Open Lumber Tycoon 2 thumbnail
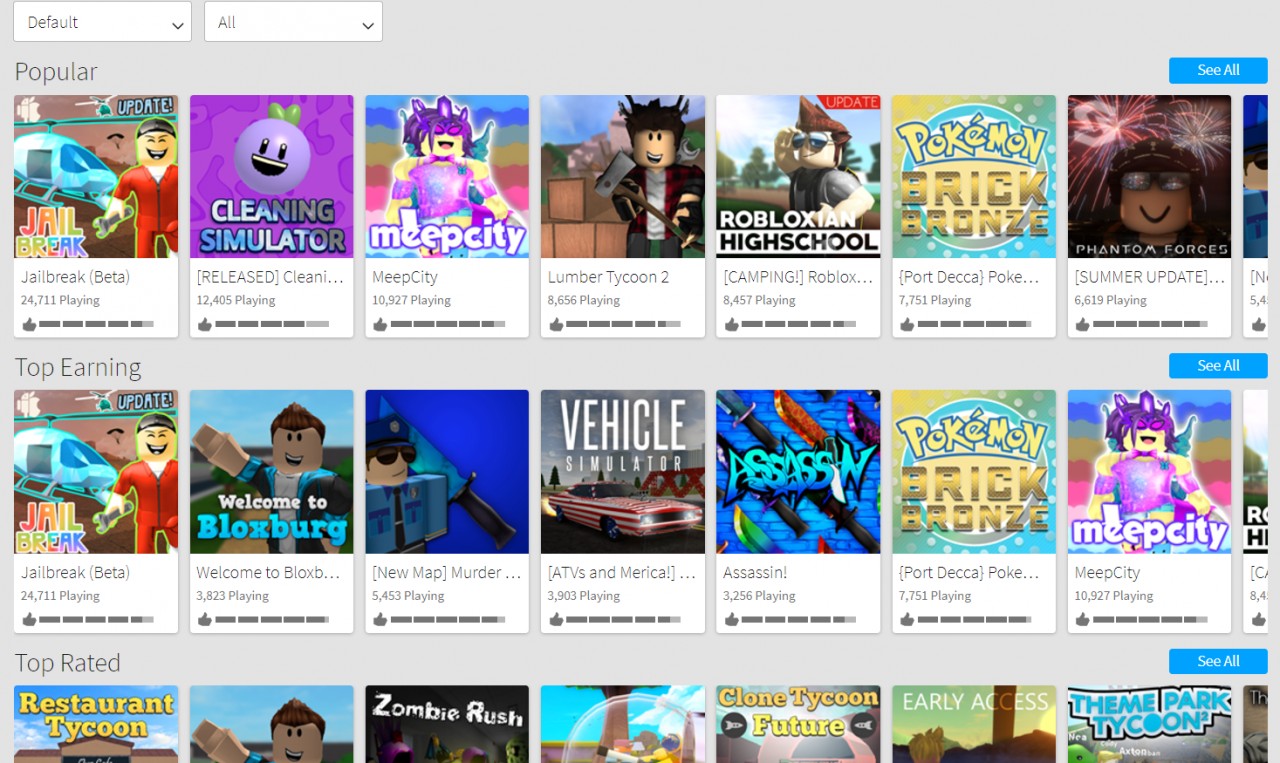Viewport: 1280px width, 763px height. coord(623,177)
